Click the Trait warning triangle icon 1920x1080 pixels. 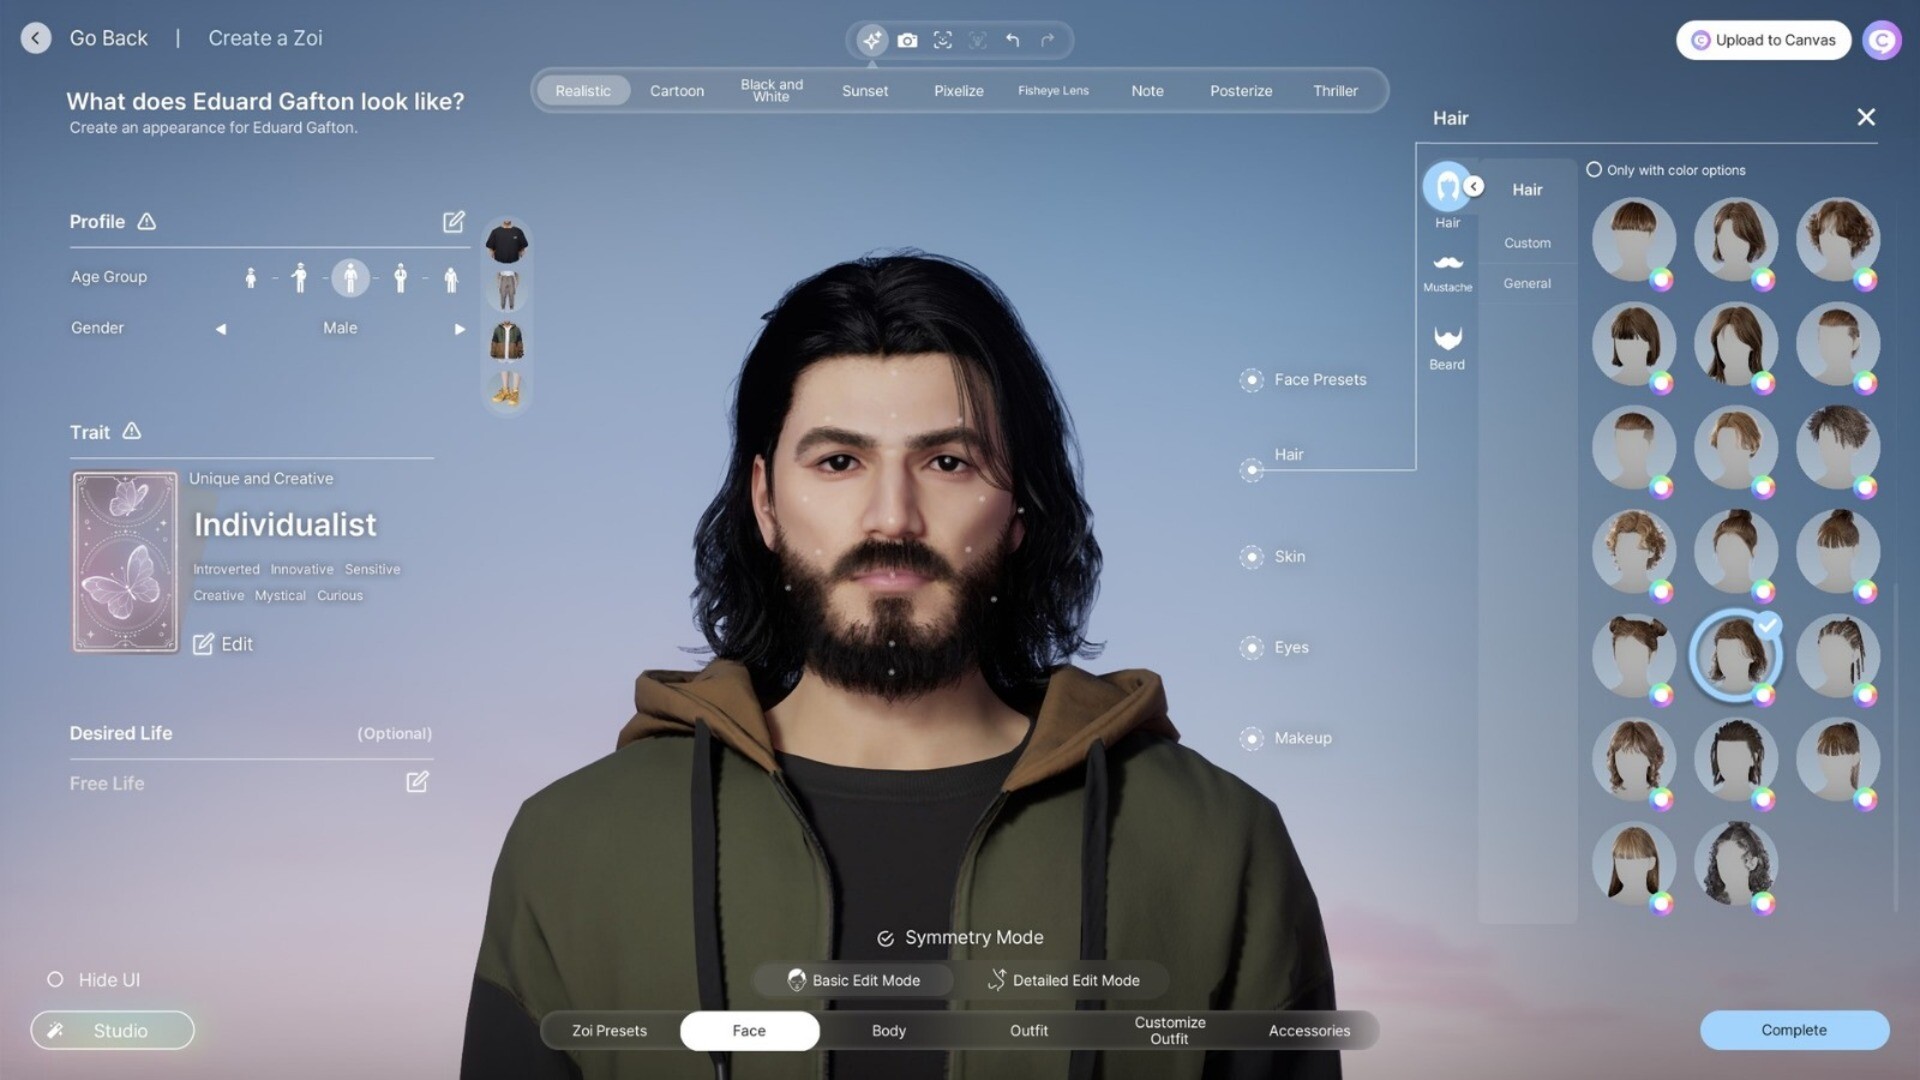(132, 431)
